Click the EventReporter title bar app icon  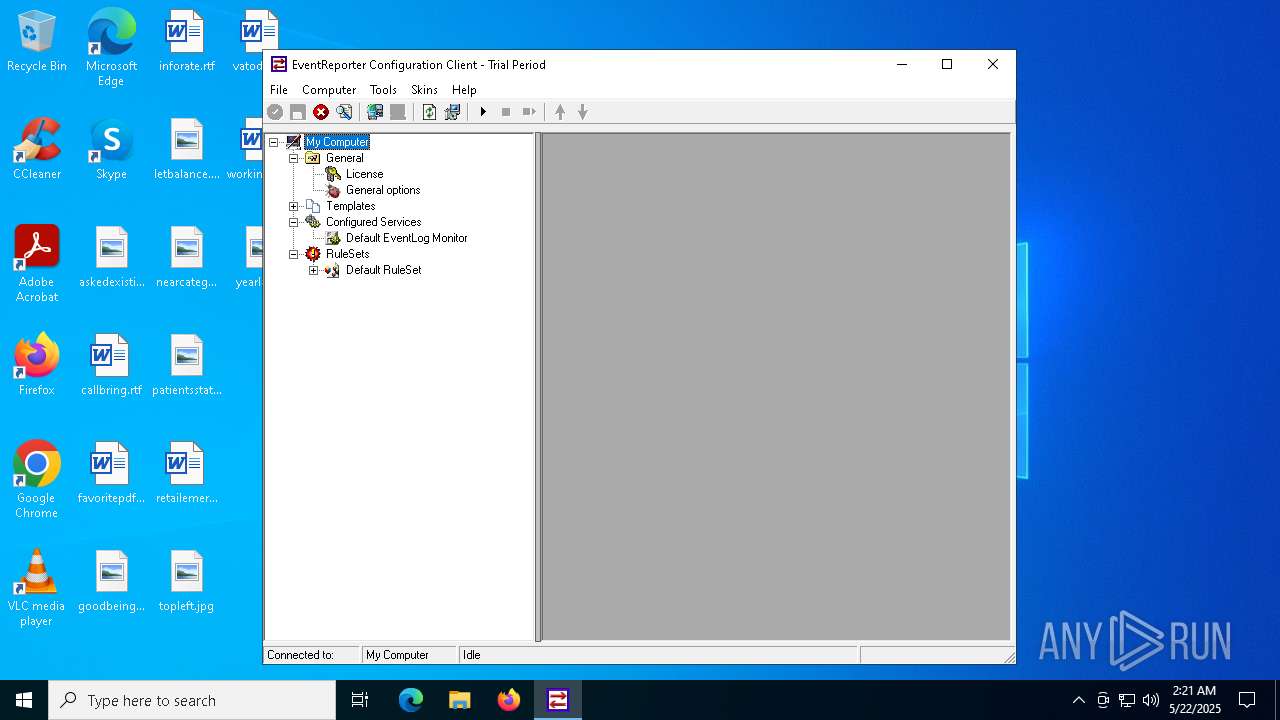[x=279, y=64]
